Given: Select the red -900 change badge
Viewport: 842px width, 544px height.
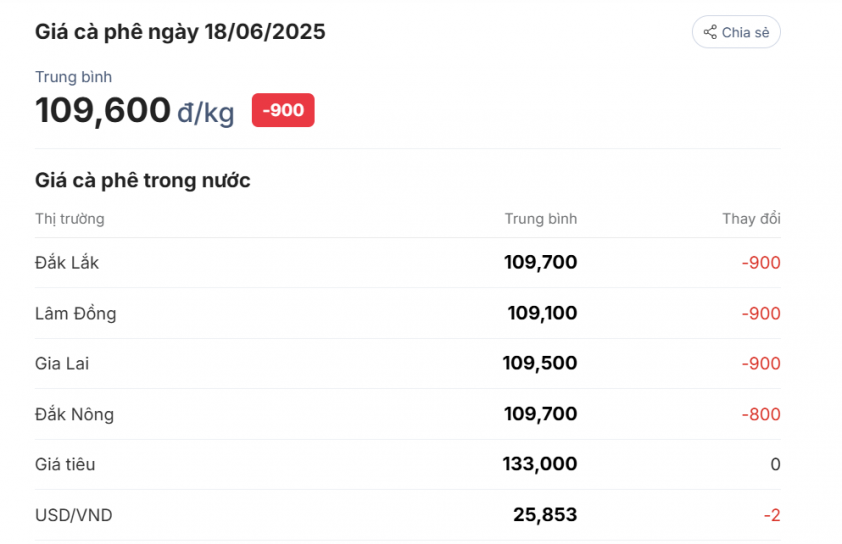Looking at the screenshot, I should tap(283, 110).
